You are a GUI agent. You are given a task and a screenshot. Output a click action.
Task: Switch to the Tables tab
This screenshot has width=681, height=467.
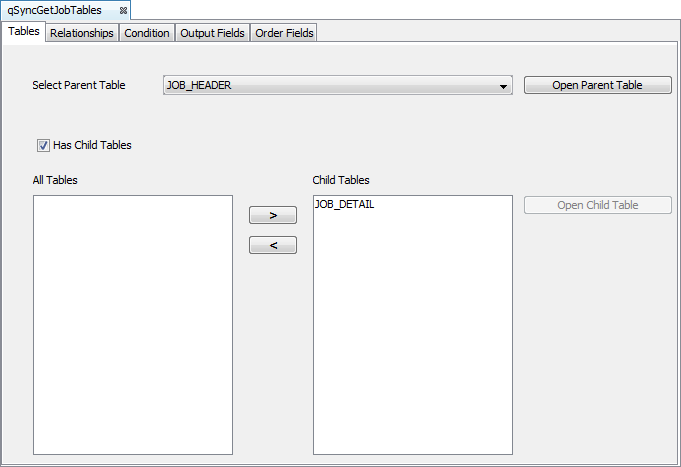pos(23,32)
